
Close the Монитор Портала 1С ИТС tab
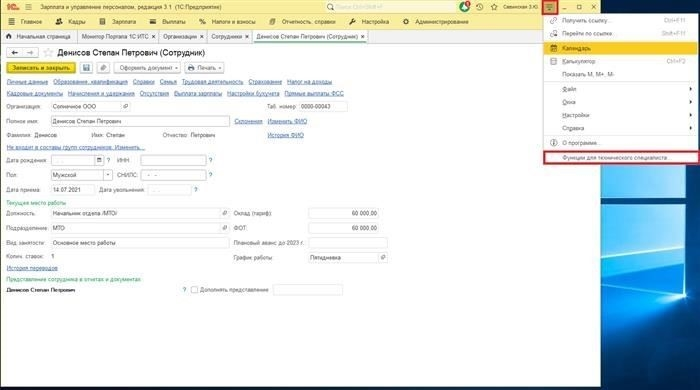[x=154, y=37]
